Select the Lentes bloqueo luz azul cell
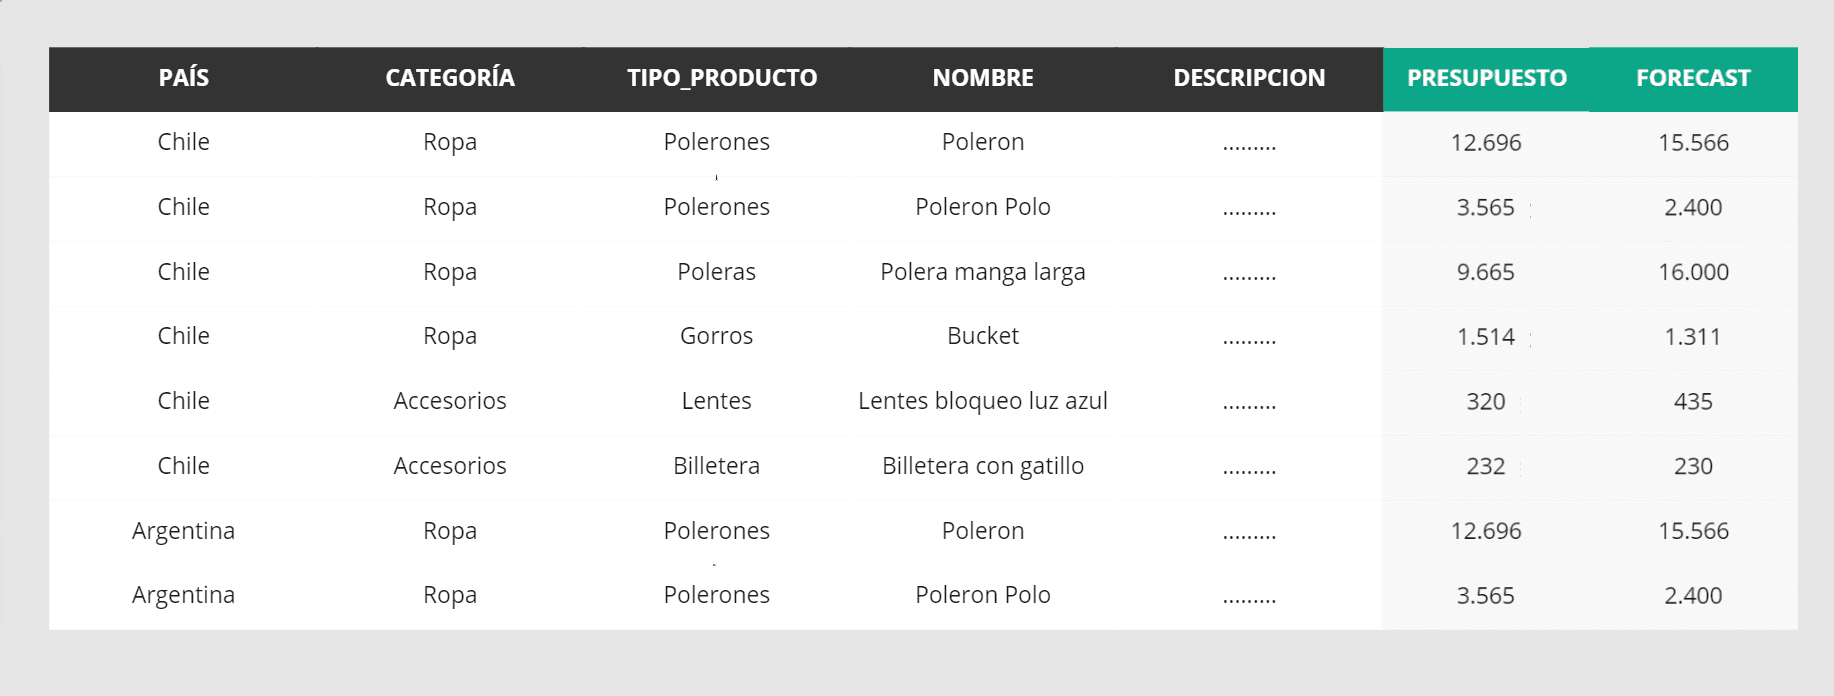This screenshot has height=696, width=1834. coord(983,401)
